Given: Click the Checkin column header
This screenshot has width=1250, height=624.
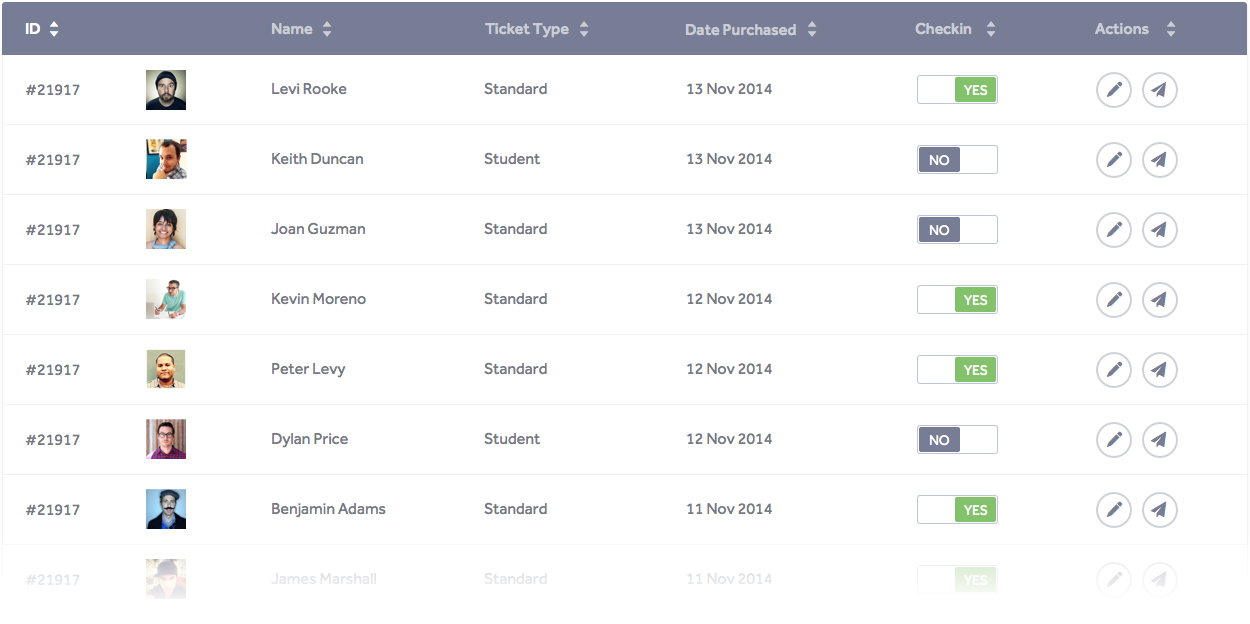Looking at the screenshot, I should (x=943, y=29).
